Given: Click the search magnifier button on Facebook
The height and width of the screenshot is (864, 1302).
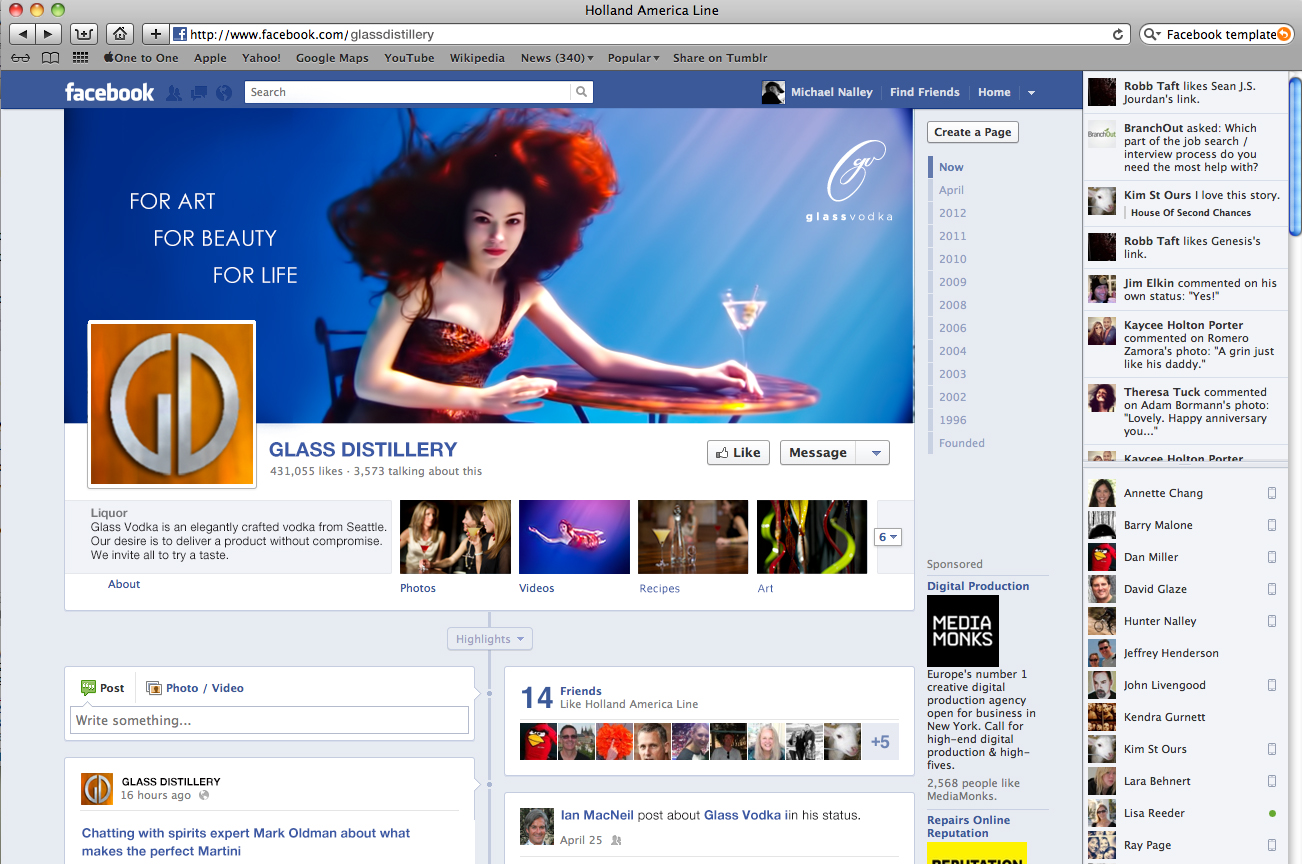Looking at the screenshot, I should click(x=582, y=92).
